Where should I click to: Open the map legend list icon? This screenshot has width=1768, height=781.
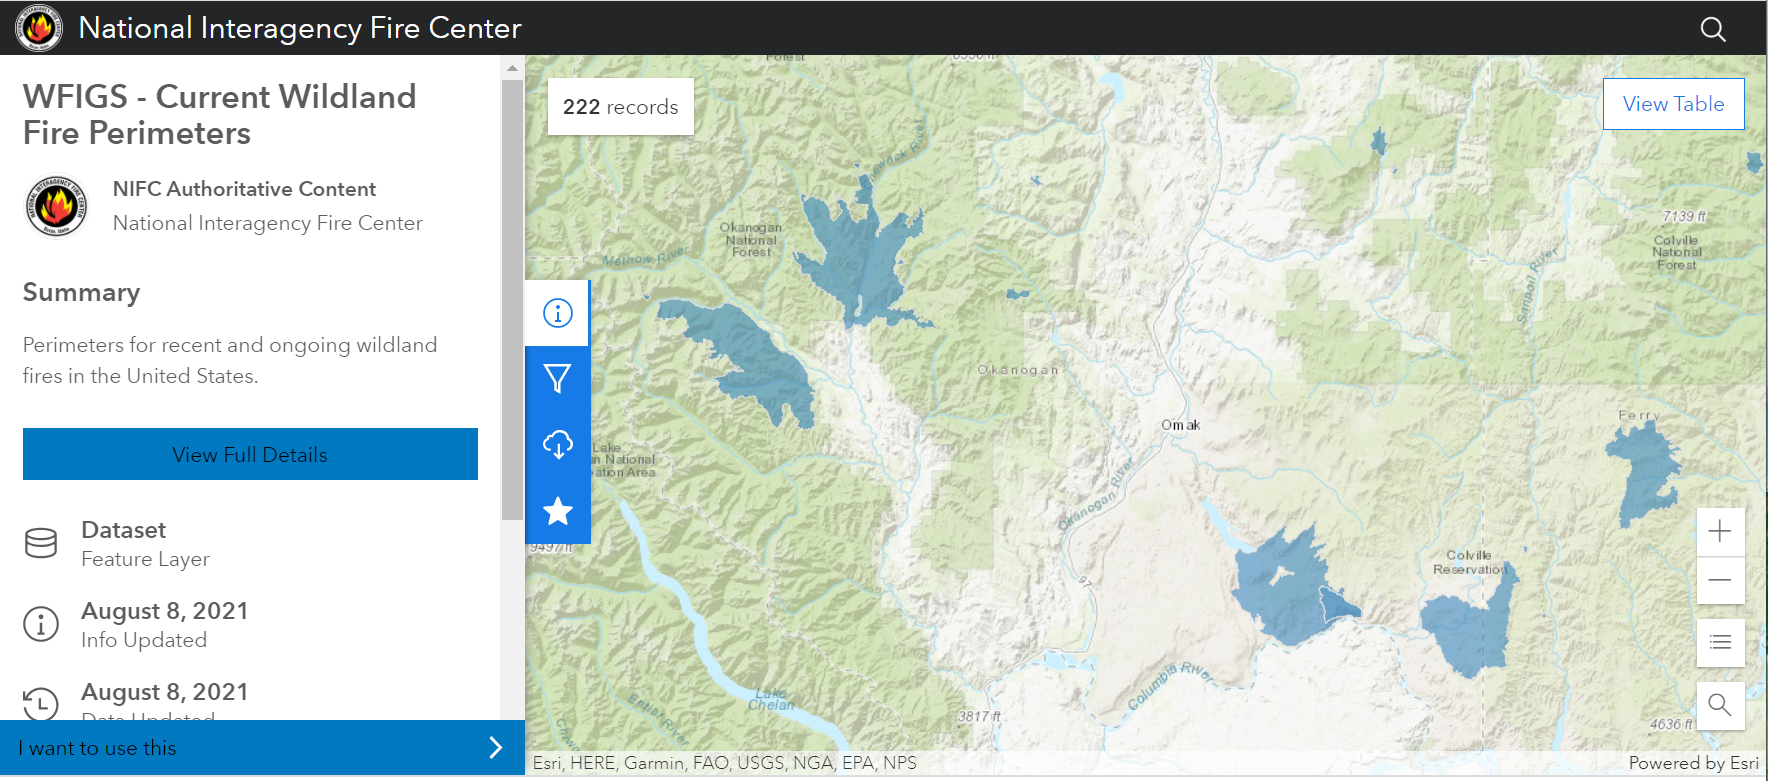tap(1720, 642)
